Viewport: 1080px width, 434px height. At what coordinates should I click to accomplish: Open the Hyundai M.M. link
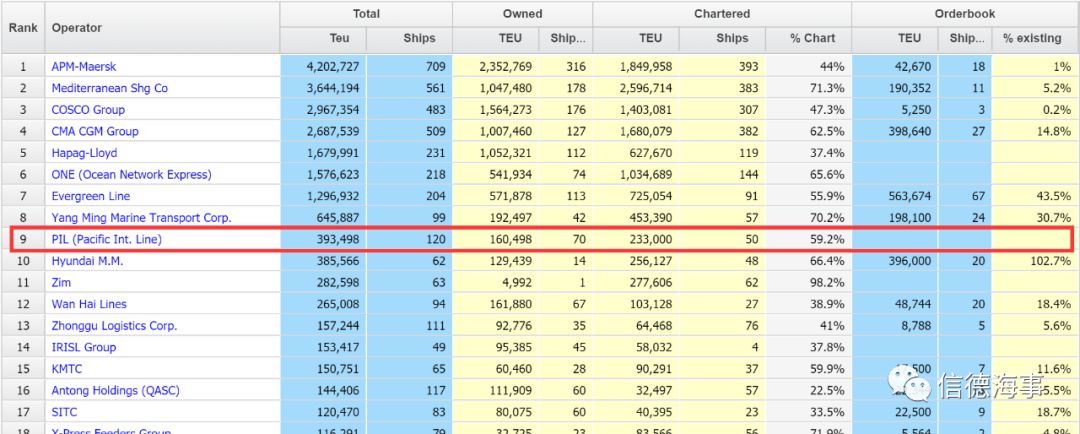pos(87,261)
